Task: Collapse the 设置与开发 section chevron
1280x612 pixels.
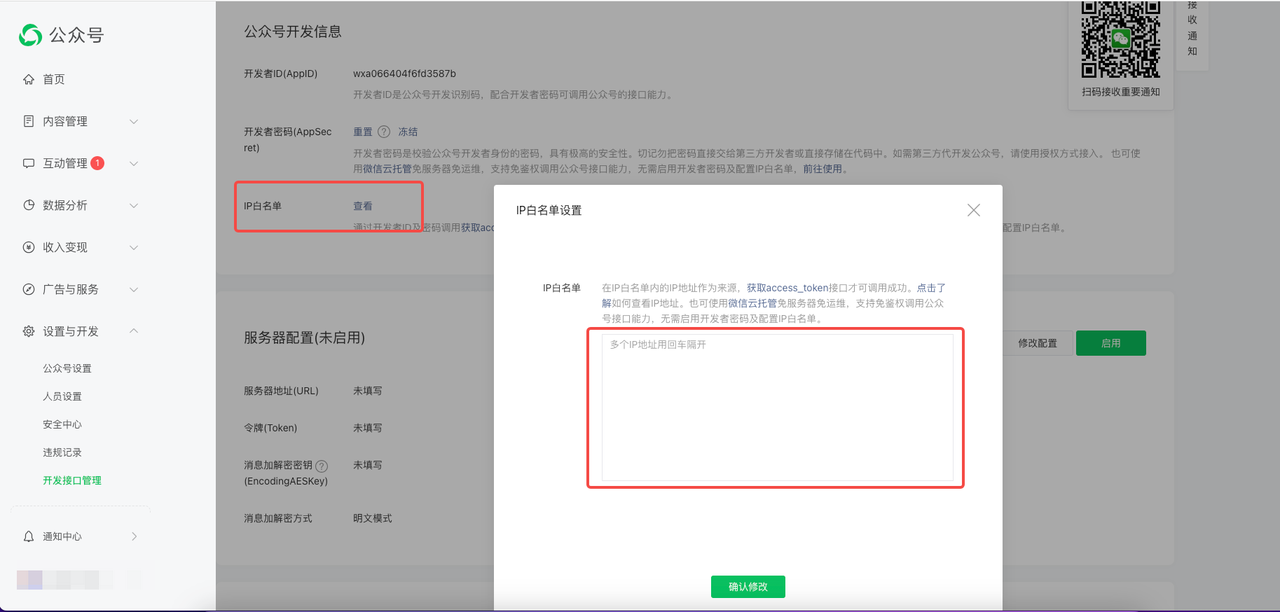Action: point(134,331)
